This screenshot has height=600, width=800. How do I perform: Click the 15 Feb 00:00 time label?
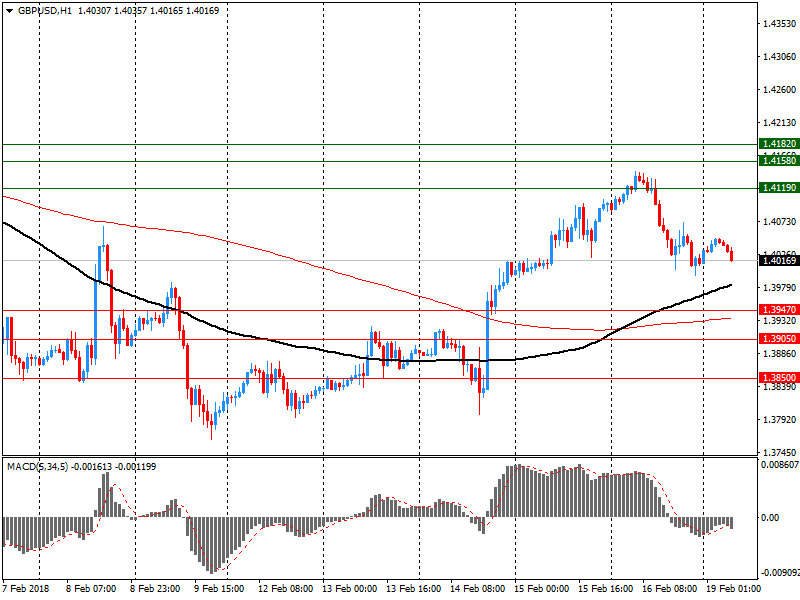tap(541, 589)
